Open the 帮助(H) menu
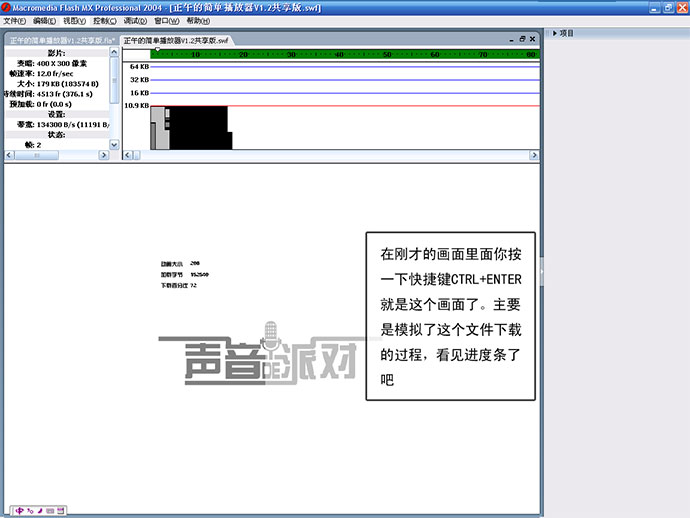The image size is (690, 518). (198, 21)
